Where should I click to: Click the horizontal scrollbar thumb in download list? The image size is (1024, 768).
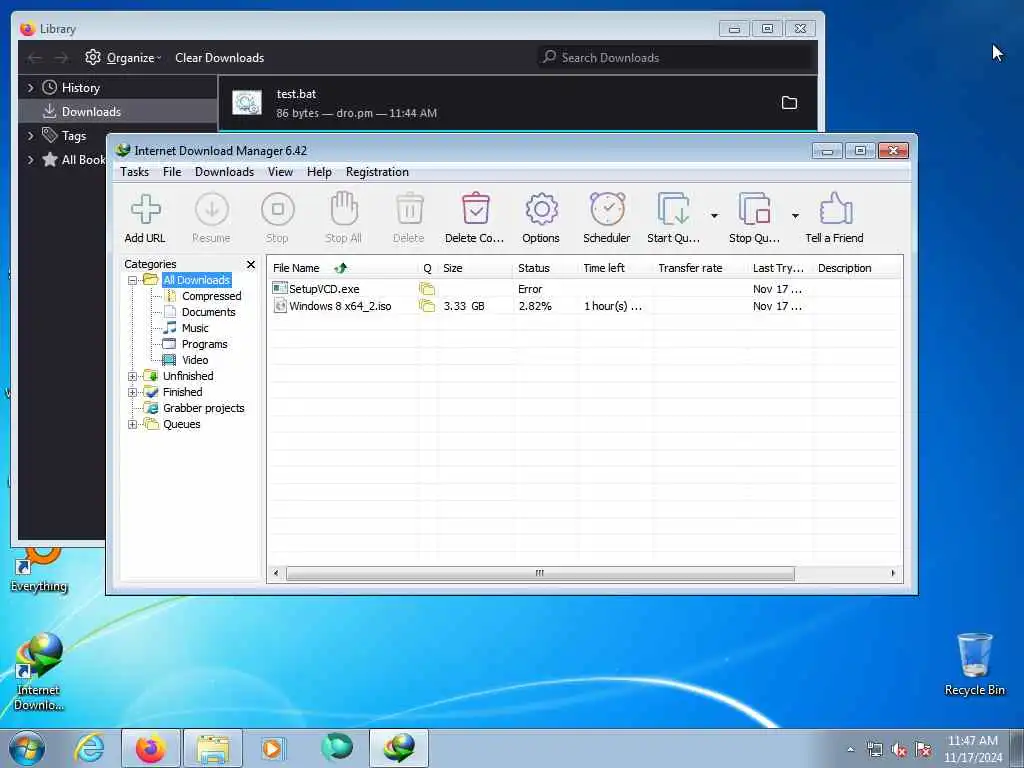tap(540, 573)
